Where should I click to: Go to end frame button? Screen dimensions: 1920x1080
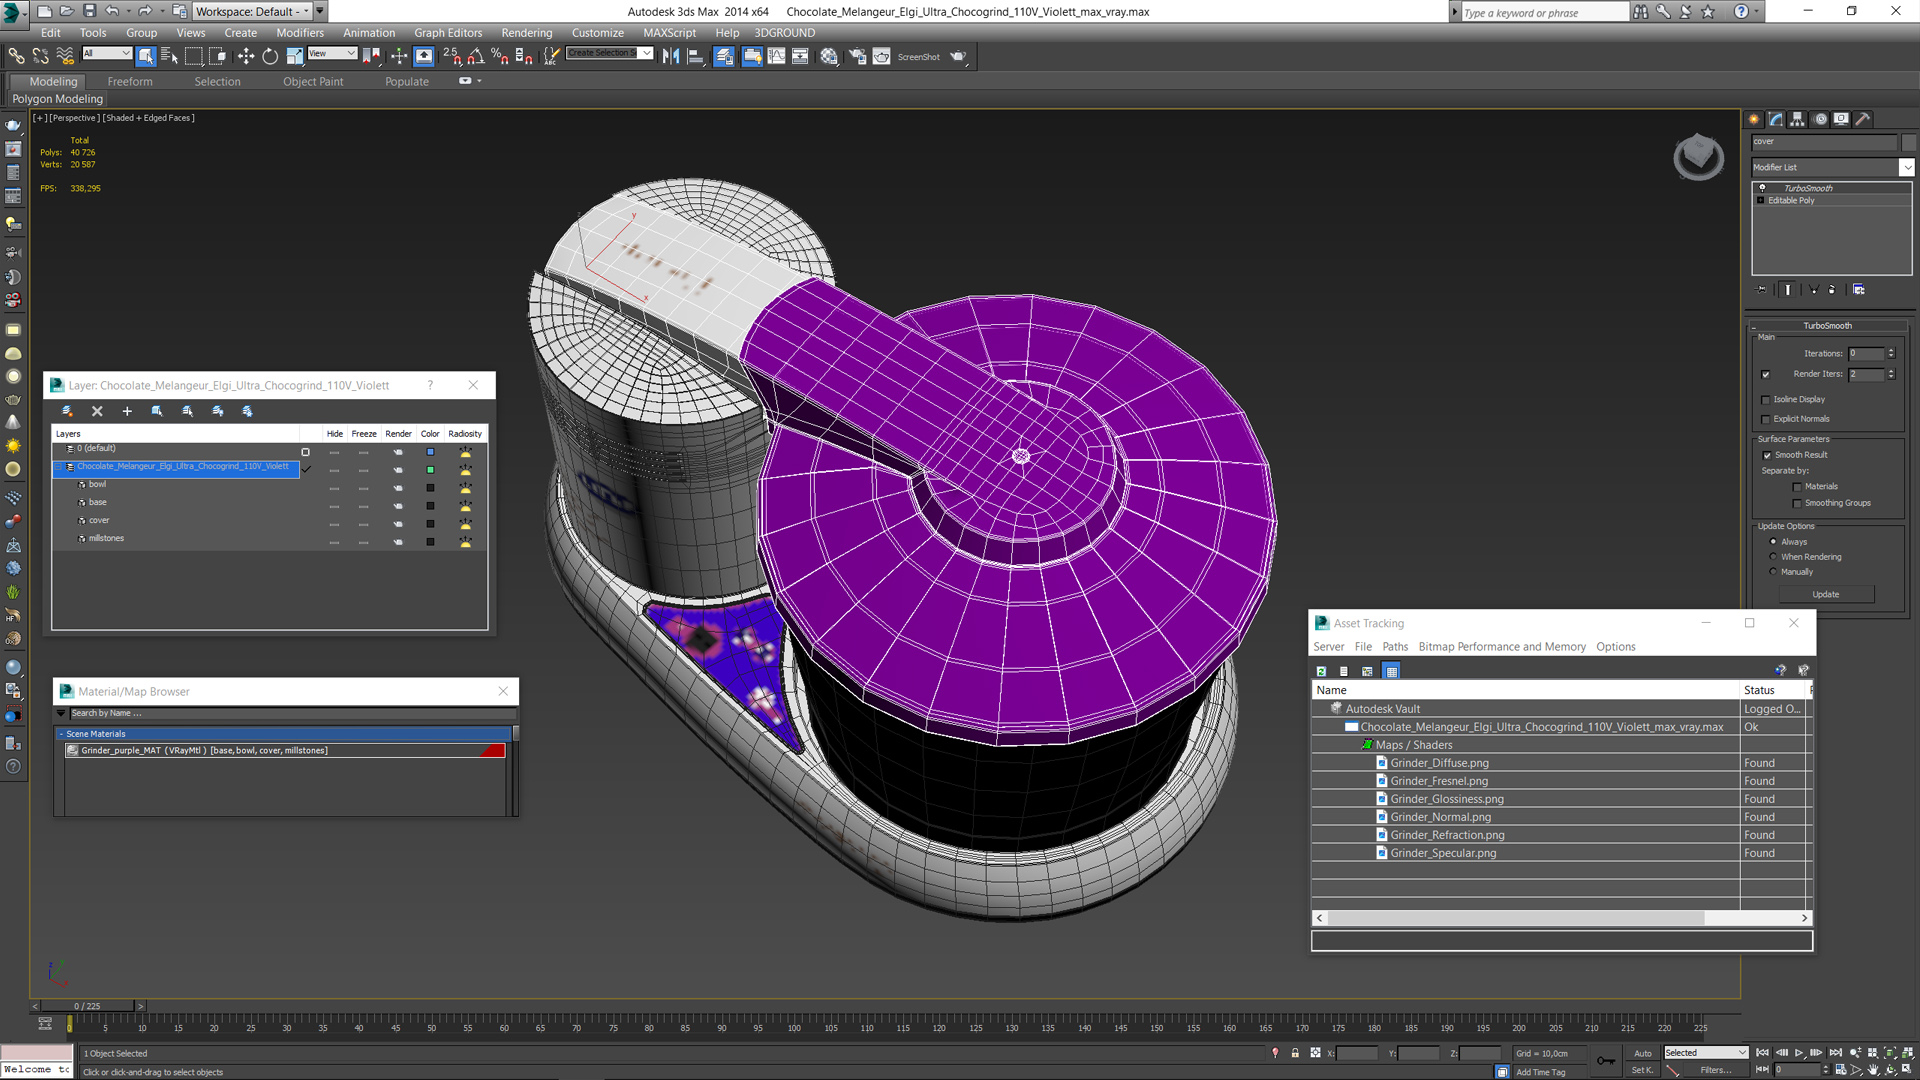click(1835, 1053)
